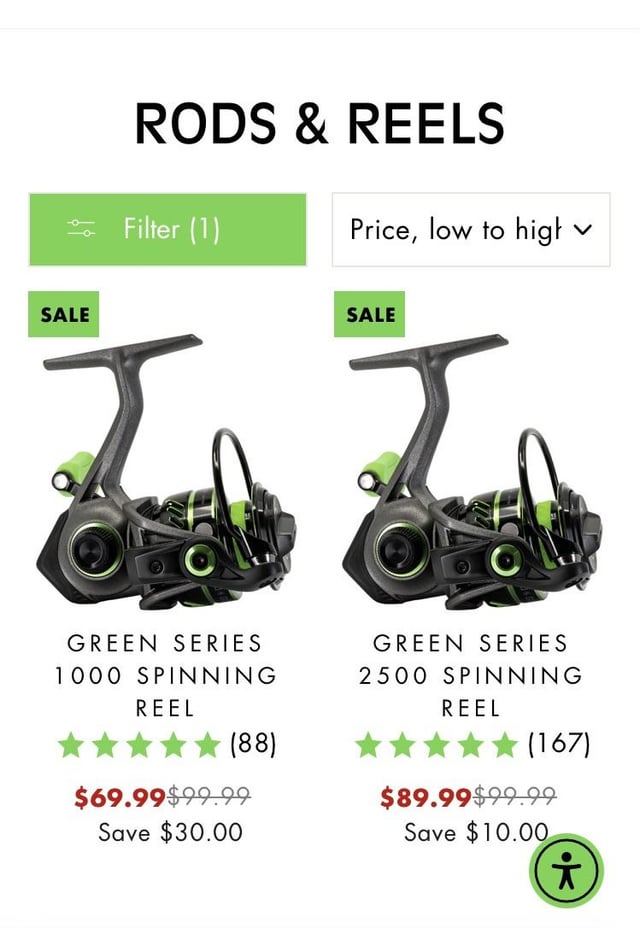The image size is (640, 928).
Task: Click the sort dropdown chevron arrow
Action: tap(583, 230)
